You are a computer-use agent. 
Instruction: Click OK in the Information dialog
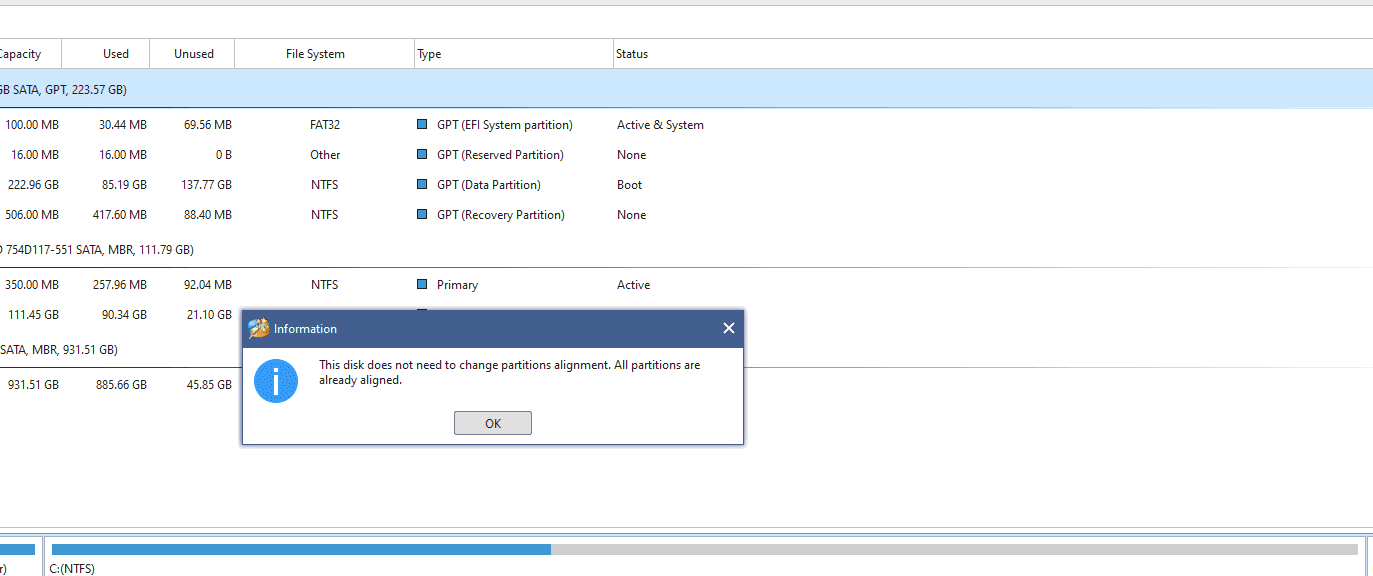pos(492,423)
